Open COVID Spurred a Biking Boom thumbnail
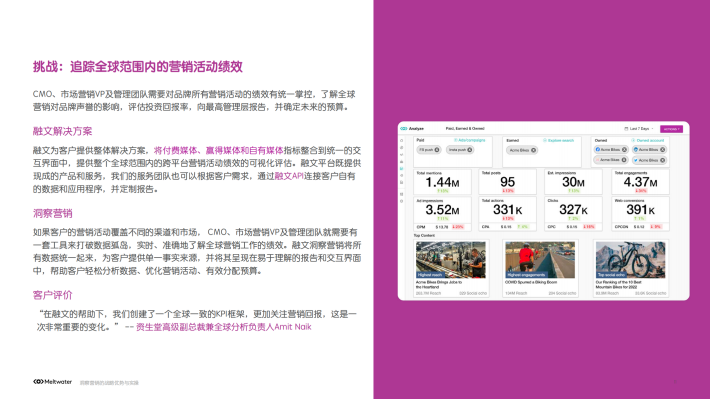Screen dimensions: 710x399 [540, 260]
